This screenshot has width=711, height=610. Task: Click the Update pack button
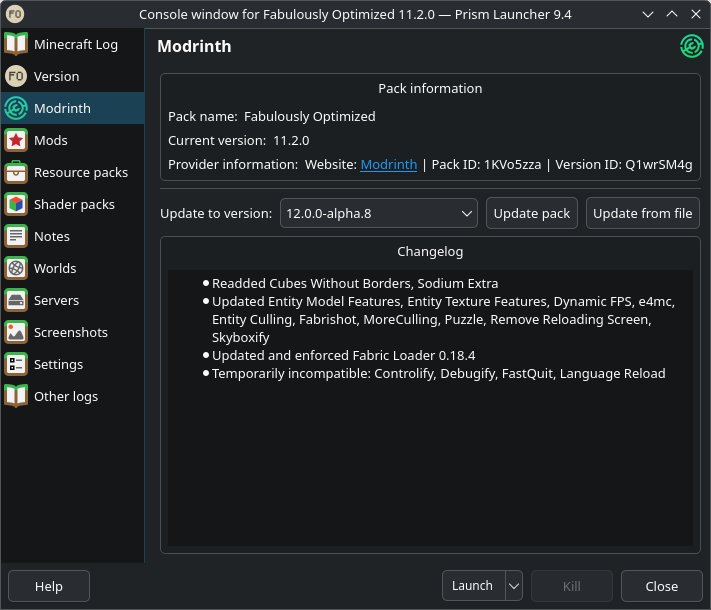(x=531, y=213)
